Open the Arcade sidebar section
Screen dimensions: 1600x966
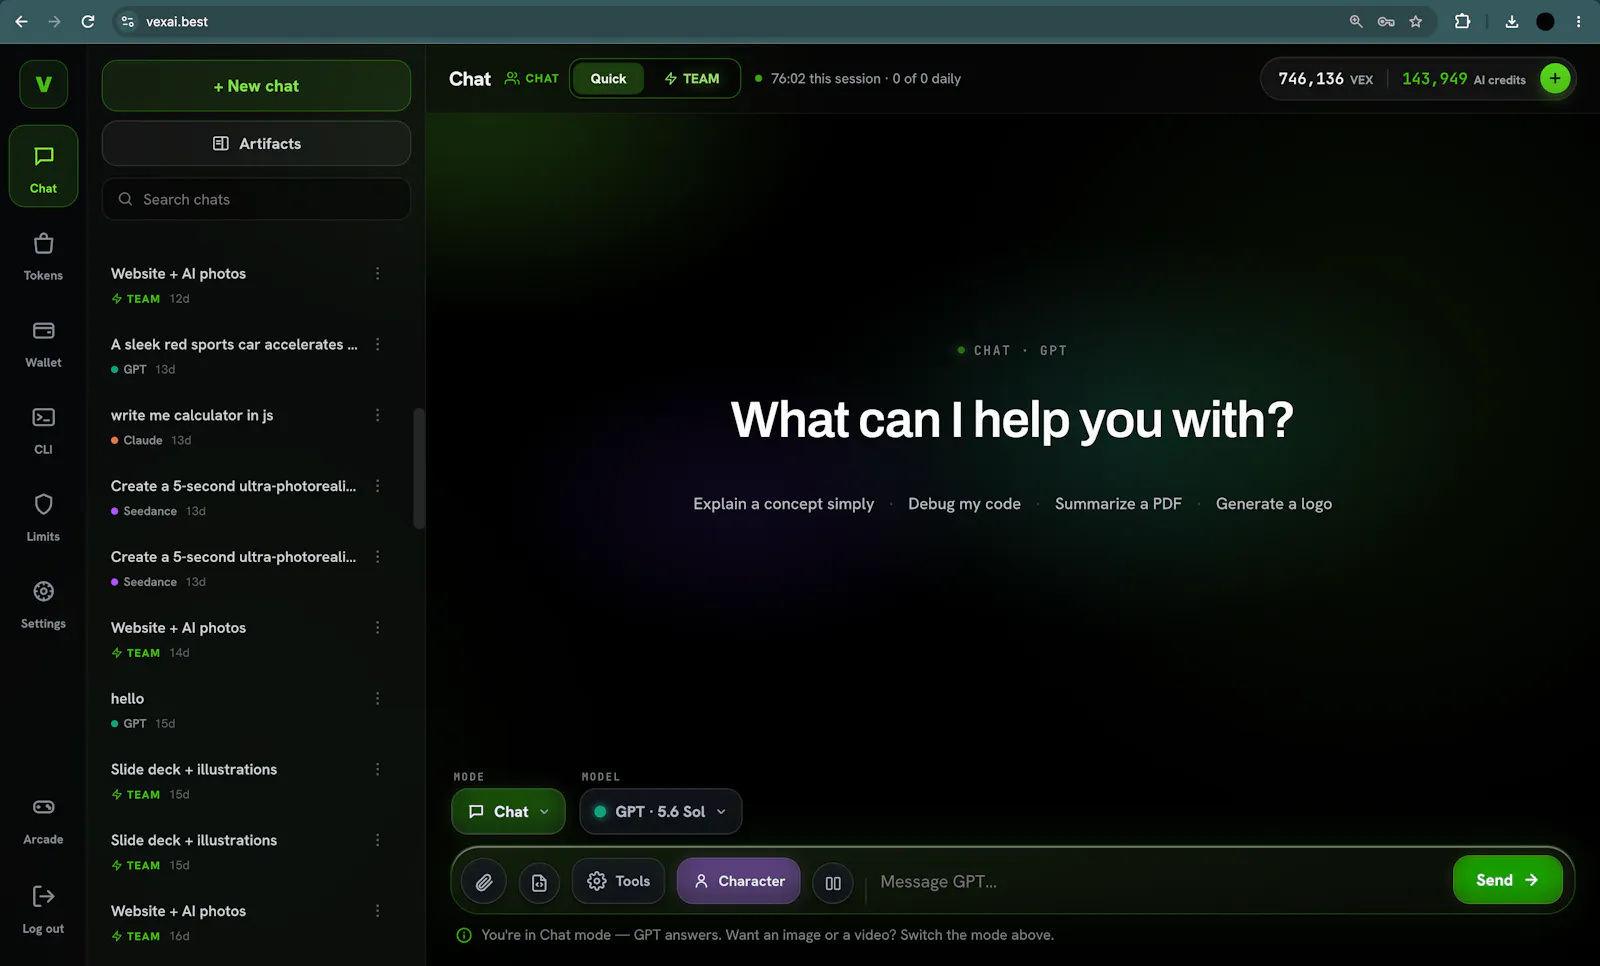(43, 821)
